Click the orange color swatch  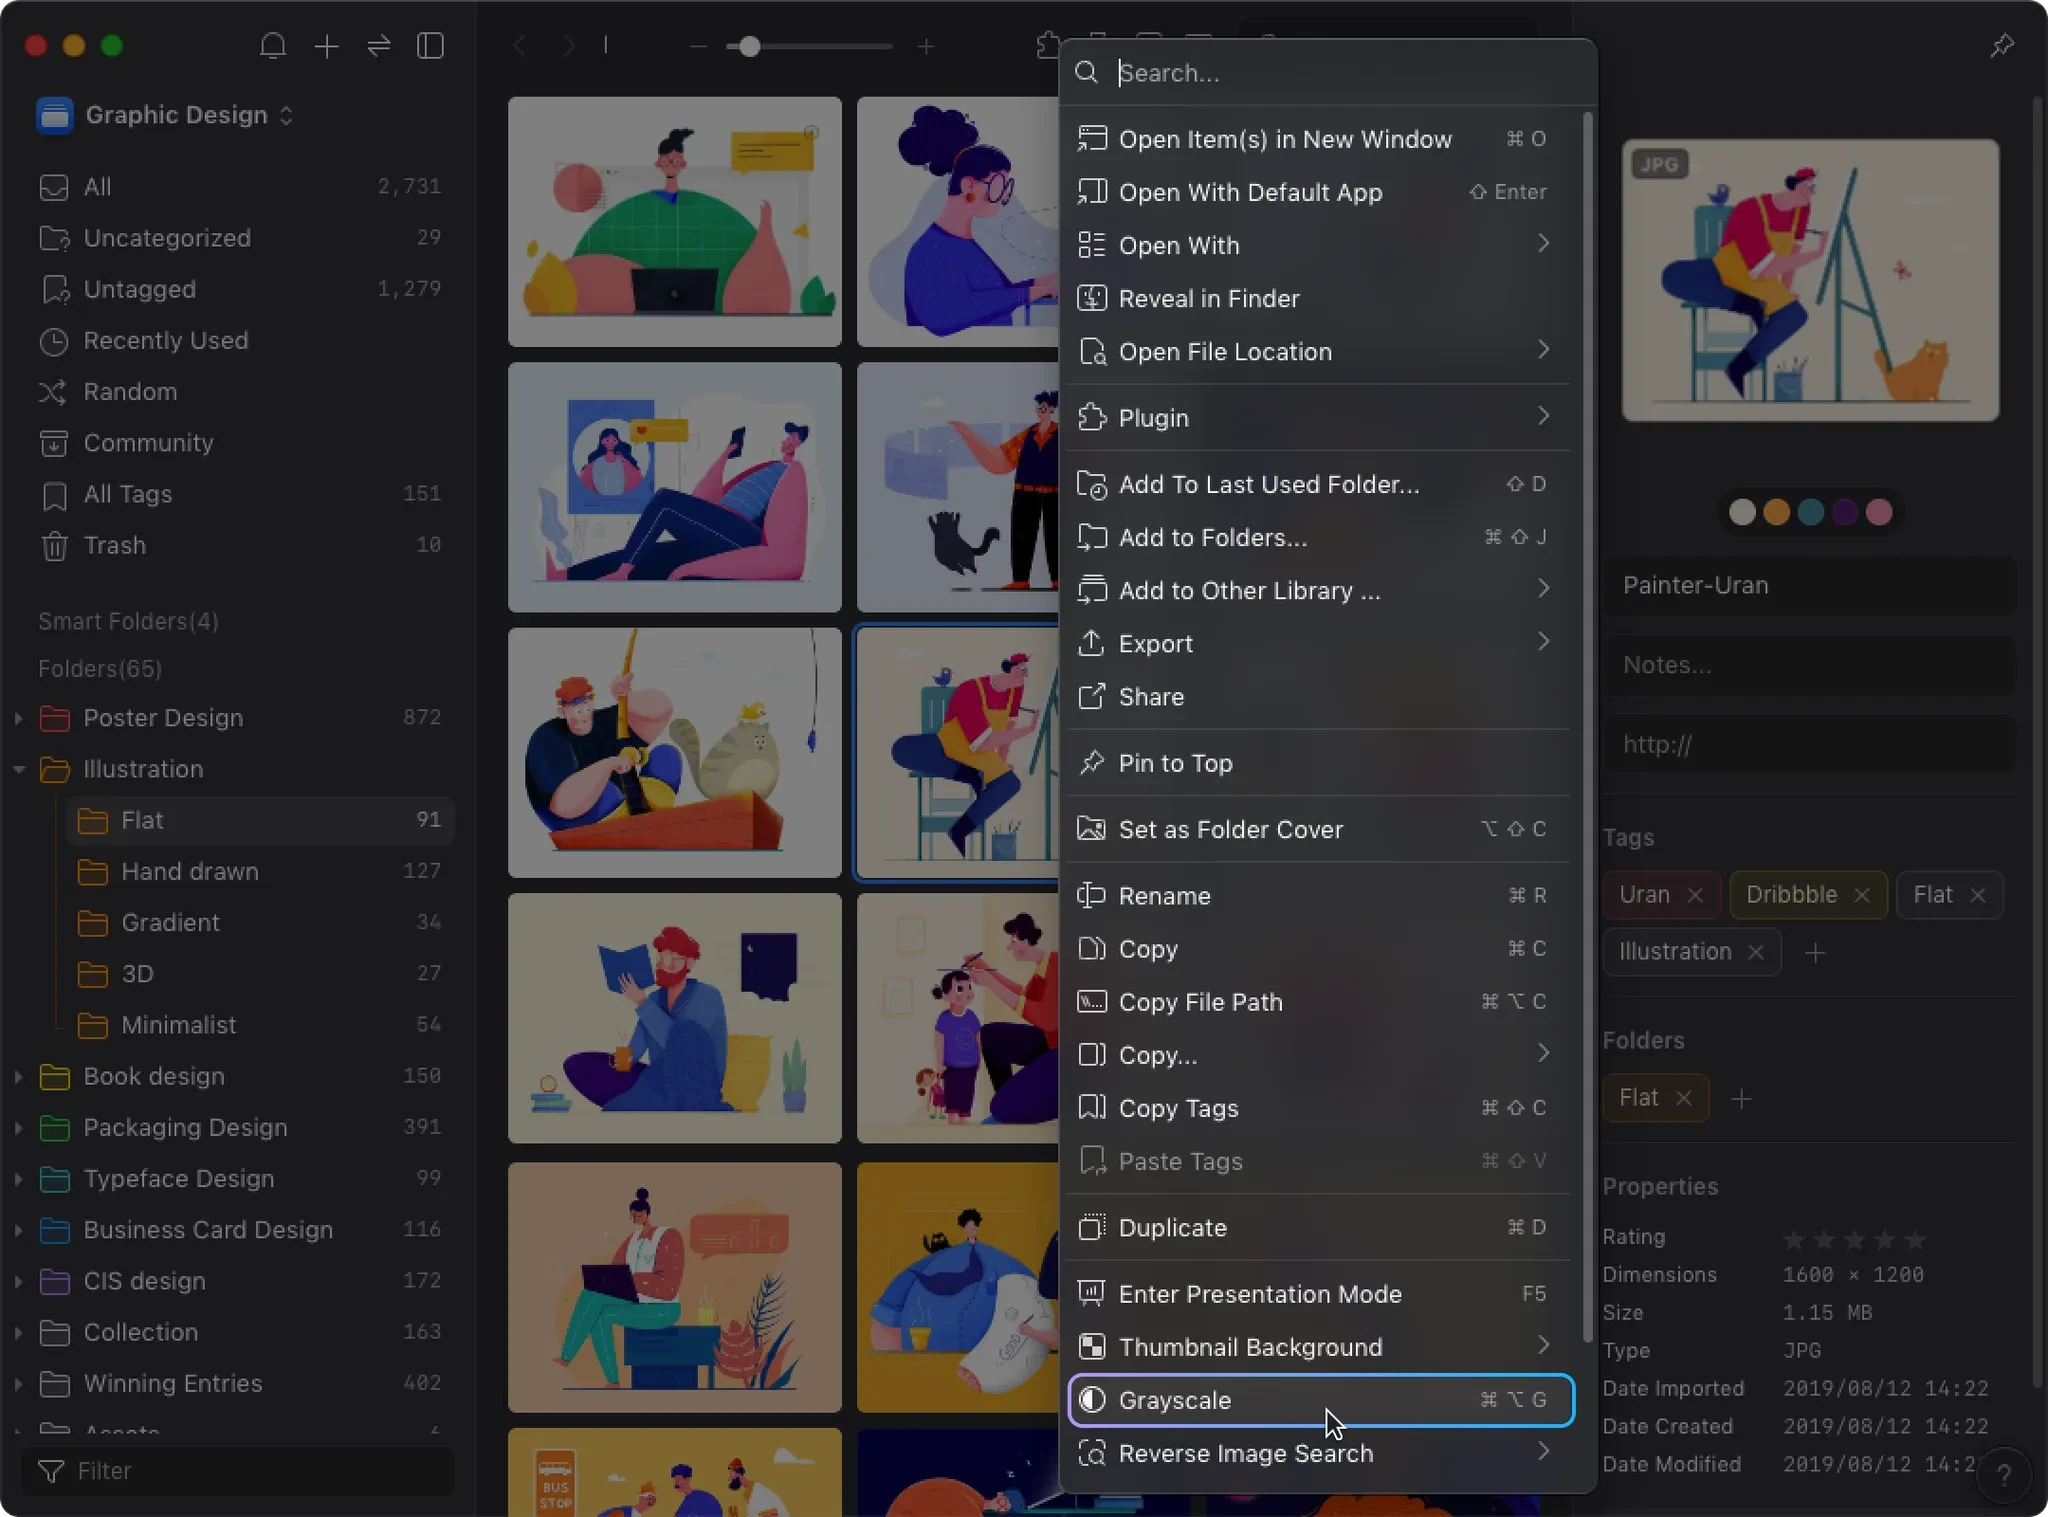pyautogui.click(x=1776, y=512)
